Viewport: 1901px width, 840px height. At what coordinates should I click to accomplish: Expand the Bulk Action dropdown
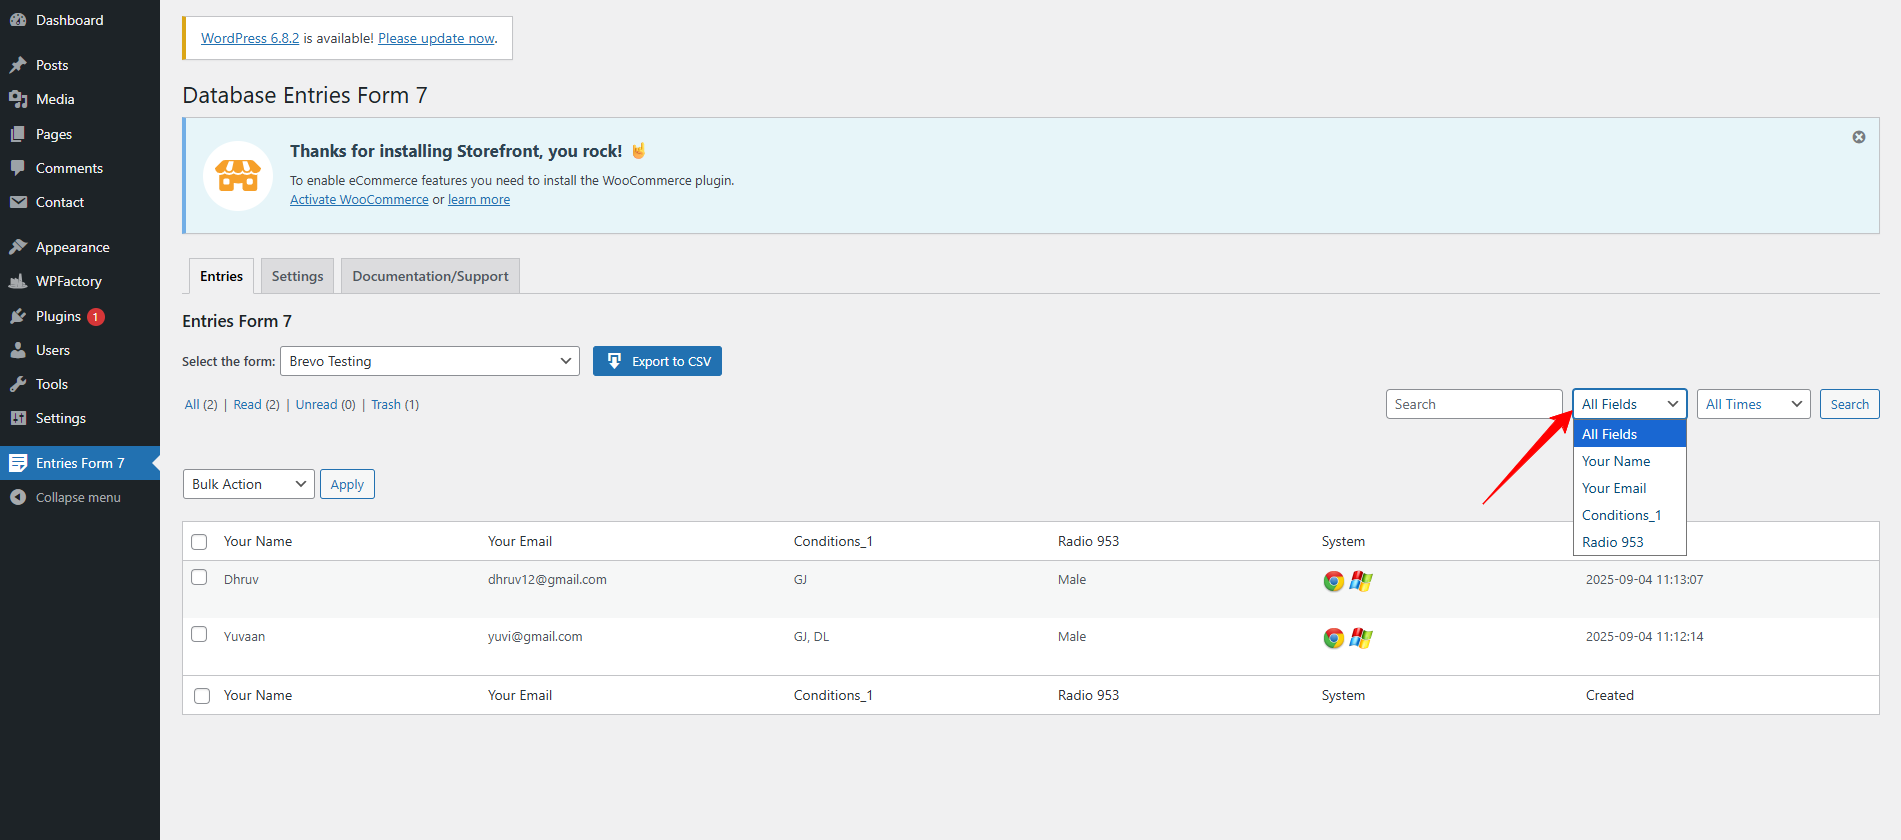(248, 484)
